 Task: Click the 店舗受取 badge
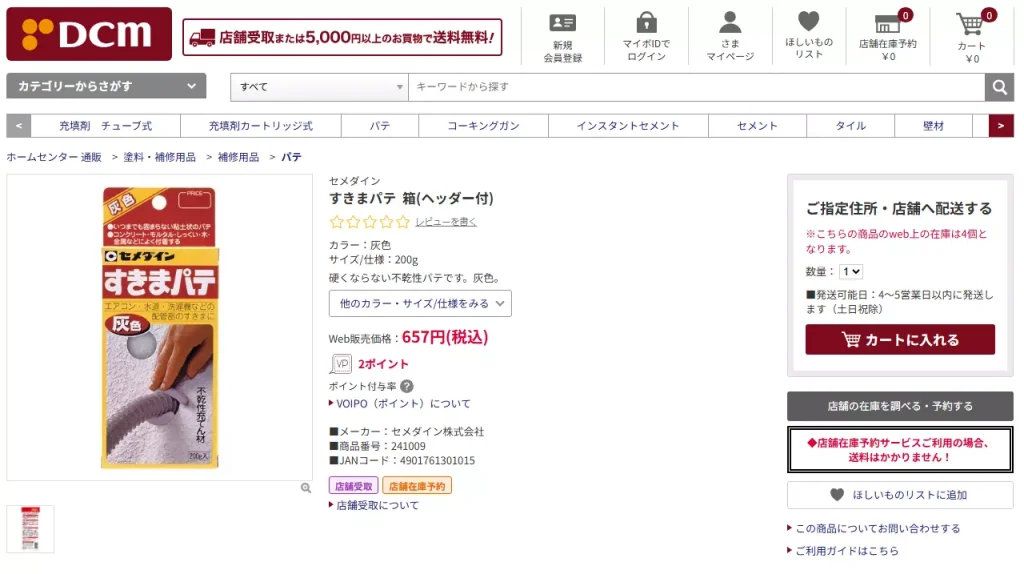point(353,486)
